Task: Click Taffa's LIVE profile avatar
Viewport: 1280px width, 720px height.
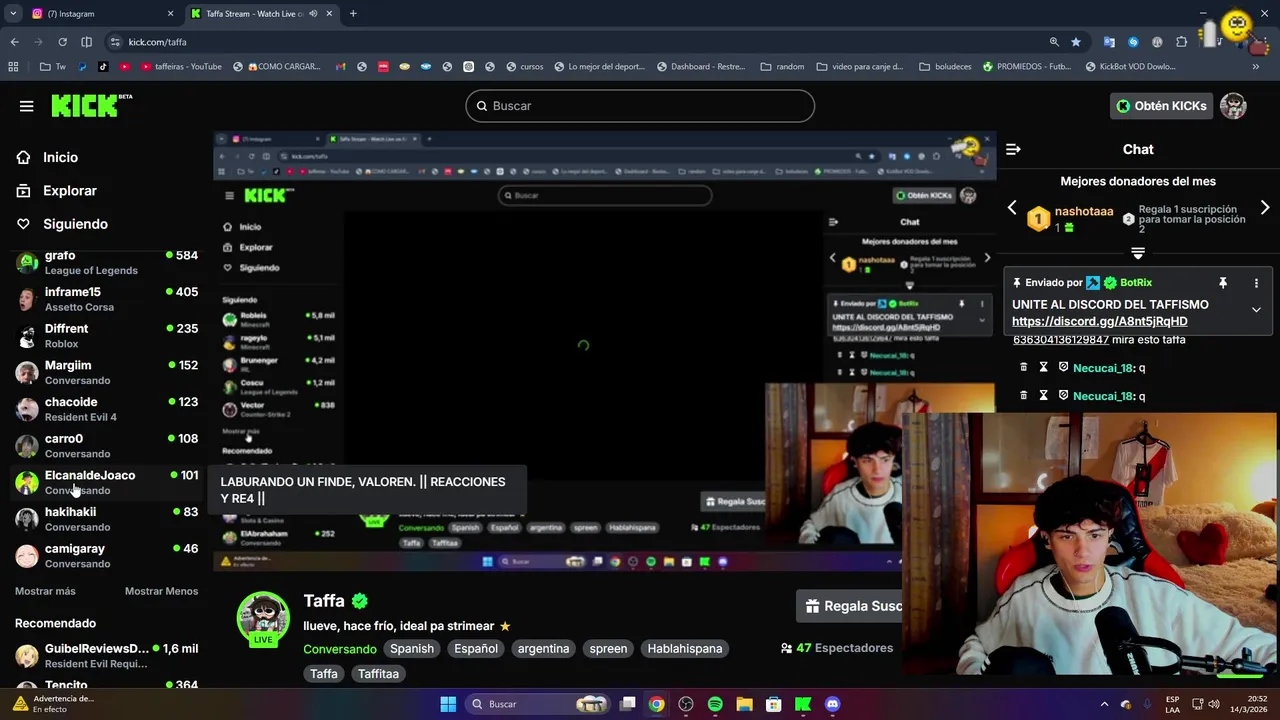Action: pos(263,619)
